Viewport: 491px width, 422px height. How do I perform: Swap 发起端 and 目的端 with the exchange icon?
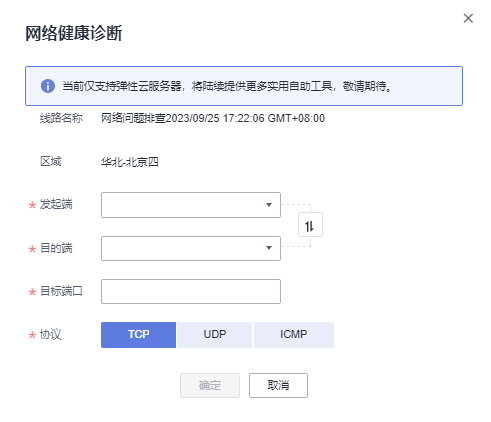tap(310, 225)
